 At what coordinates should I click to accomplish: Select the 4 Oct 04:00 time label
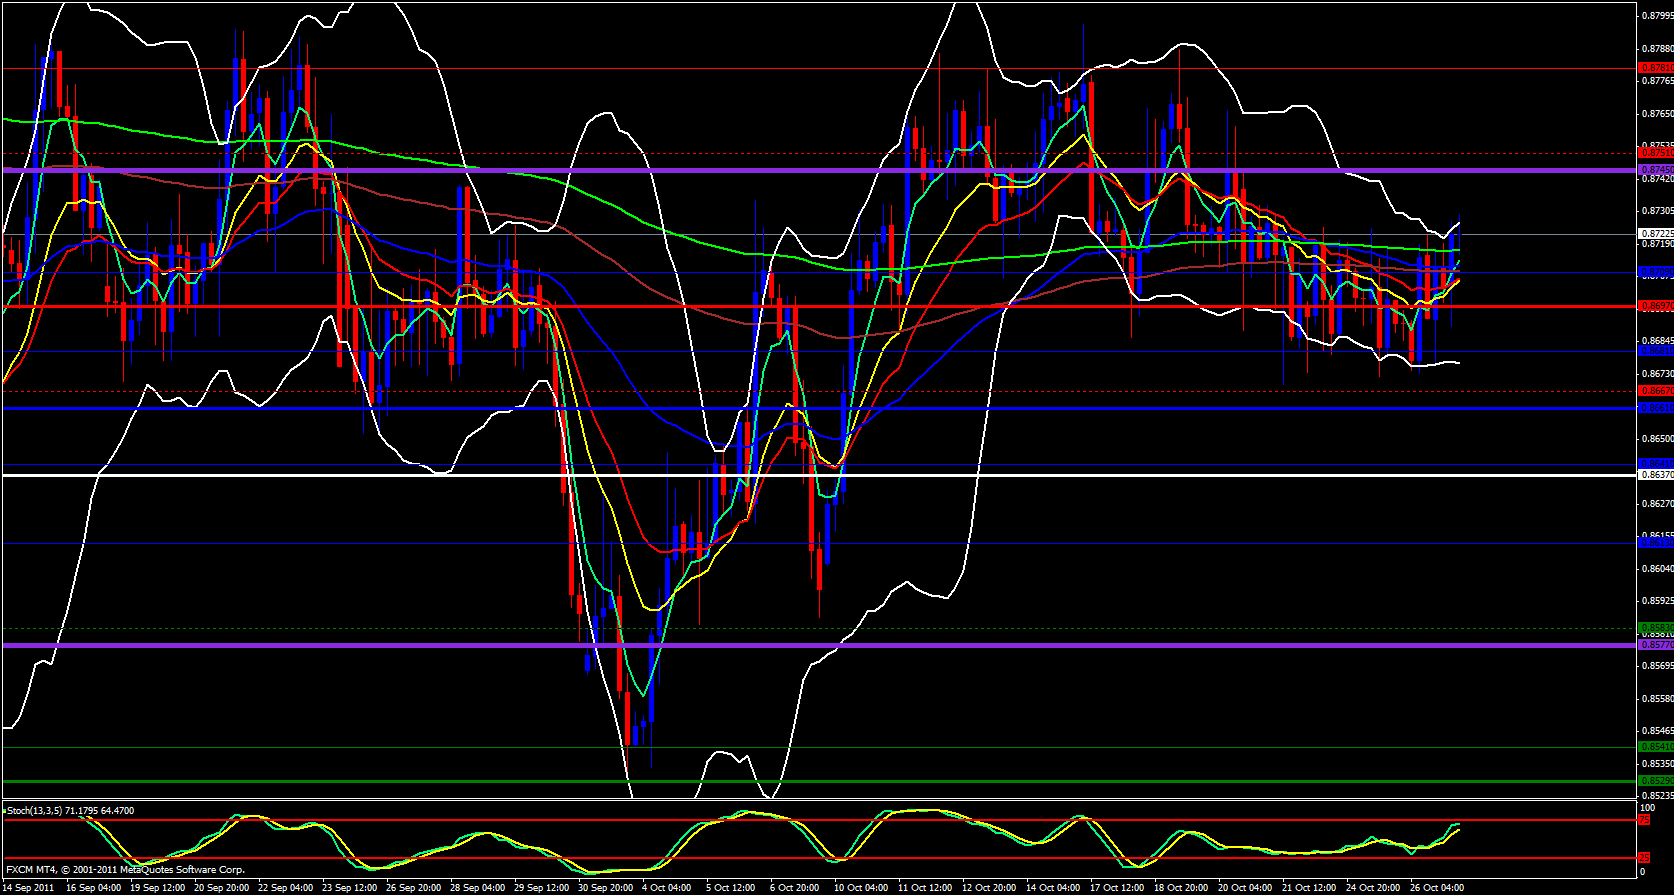[x=666, y=888]
